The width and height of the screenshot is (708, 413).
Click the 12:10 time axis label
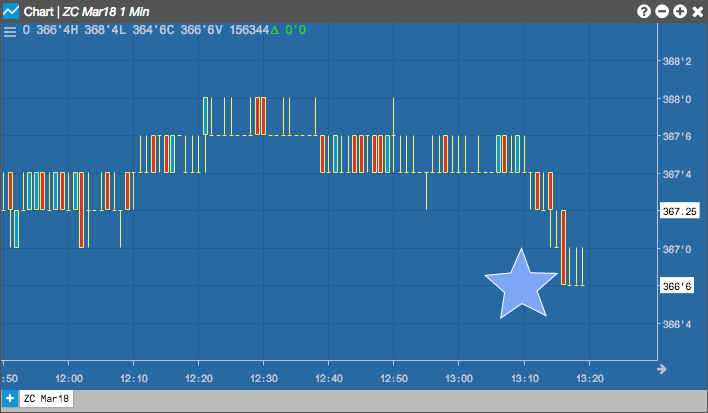click(x=134, y=378)
